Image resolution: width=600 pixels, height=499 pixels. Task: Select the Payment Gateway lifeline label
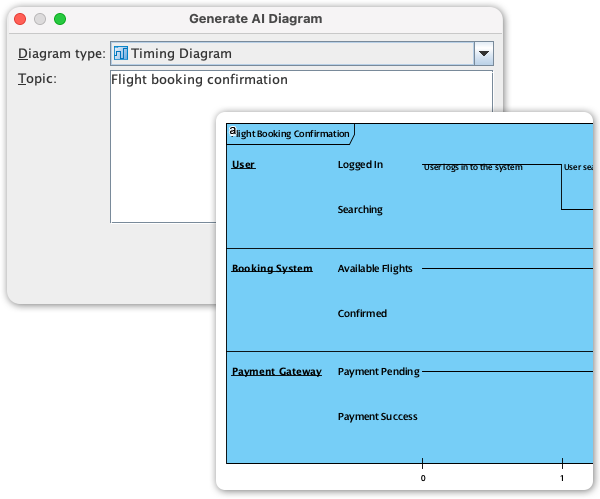pos(277,371)
